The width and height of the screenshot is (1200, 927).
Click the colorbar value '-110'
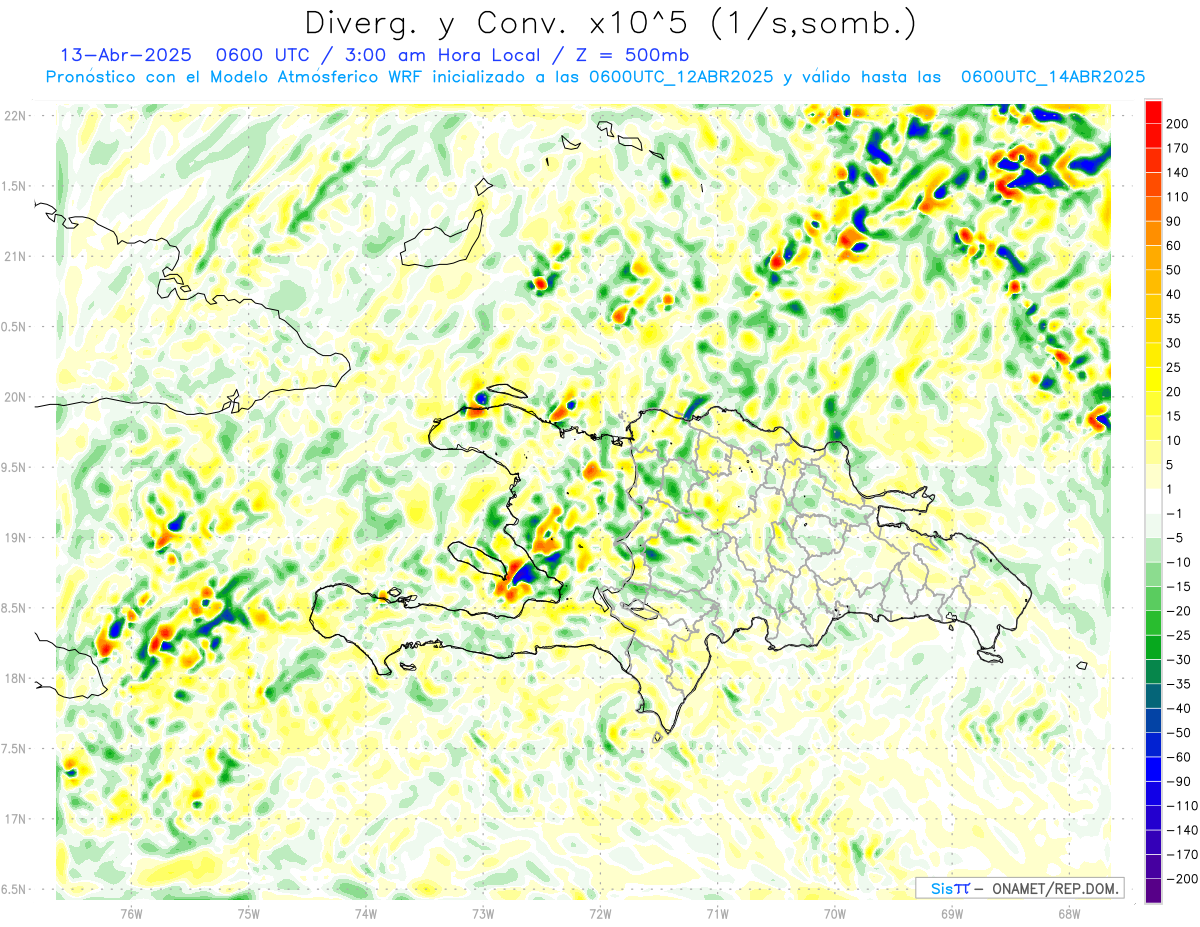pos(1181,805)
